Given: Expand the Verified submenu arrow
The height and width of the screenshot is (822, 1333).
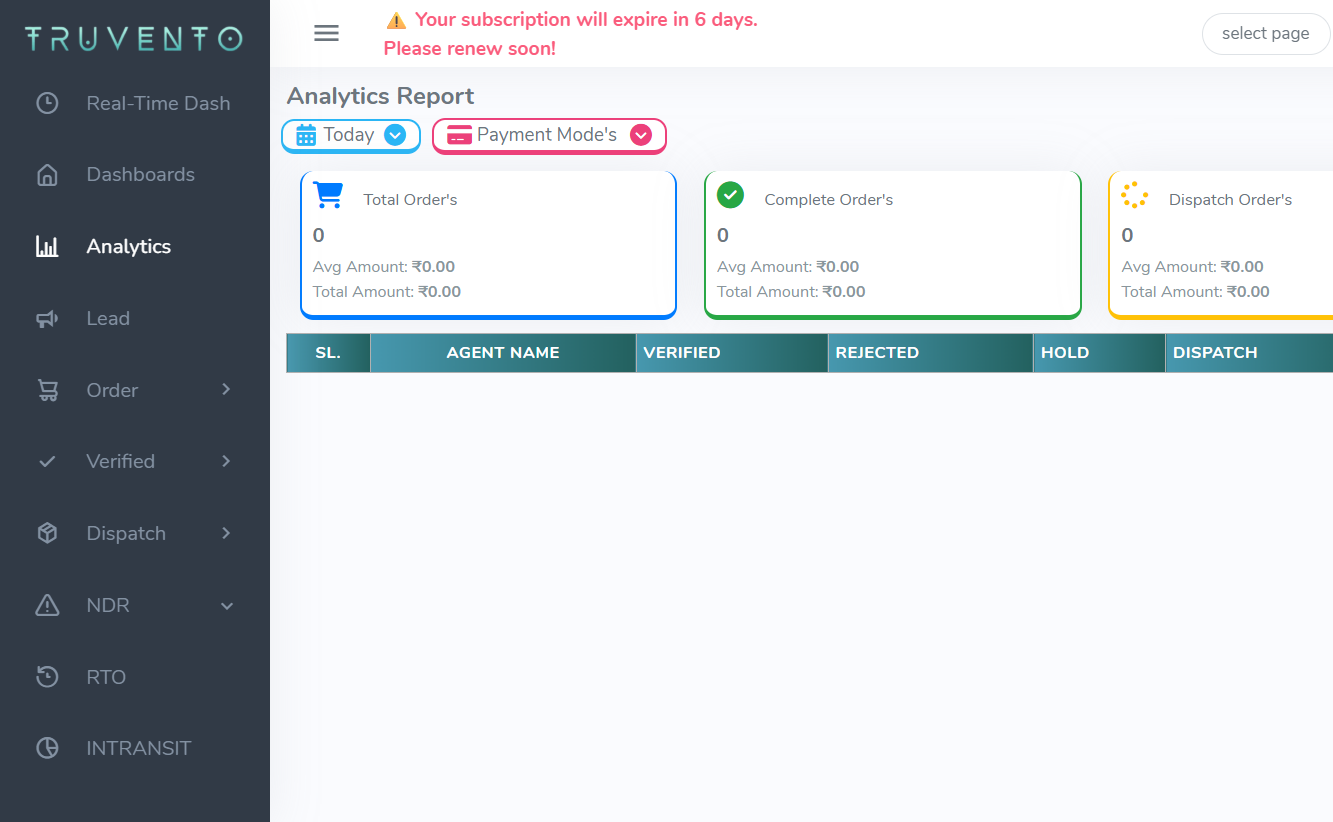Looking at the screenshot, I should point(226,461).
